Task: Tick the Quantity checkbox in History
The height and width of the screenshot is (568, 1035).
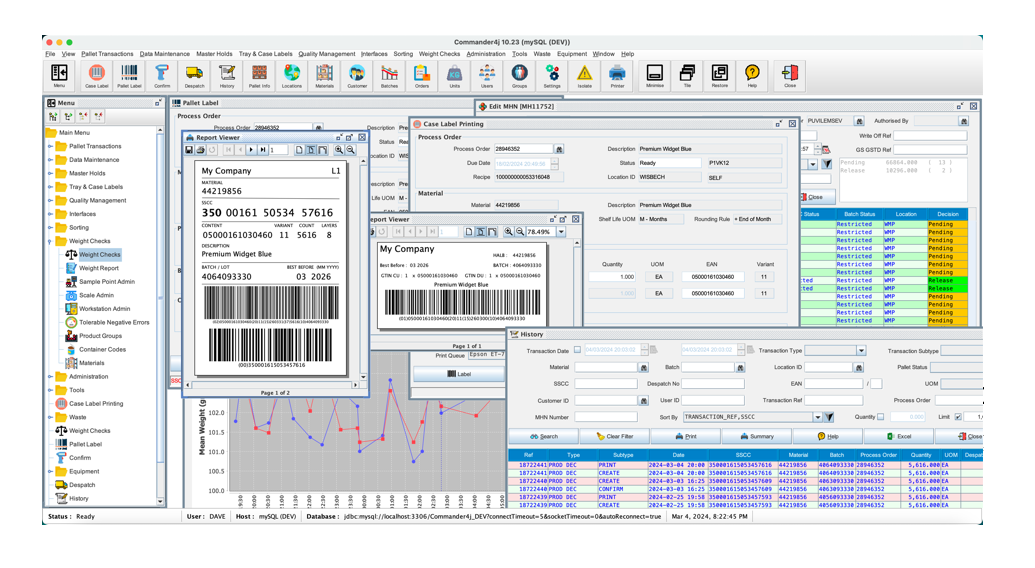Action: pos(880,417)
